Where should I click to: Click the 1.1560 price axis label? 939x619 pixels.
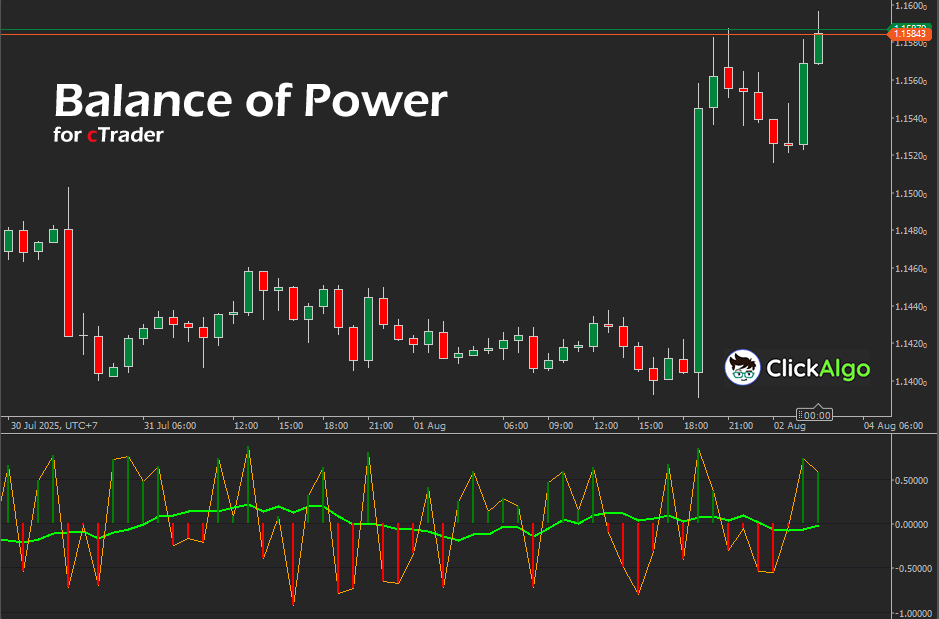910,81
